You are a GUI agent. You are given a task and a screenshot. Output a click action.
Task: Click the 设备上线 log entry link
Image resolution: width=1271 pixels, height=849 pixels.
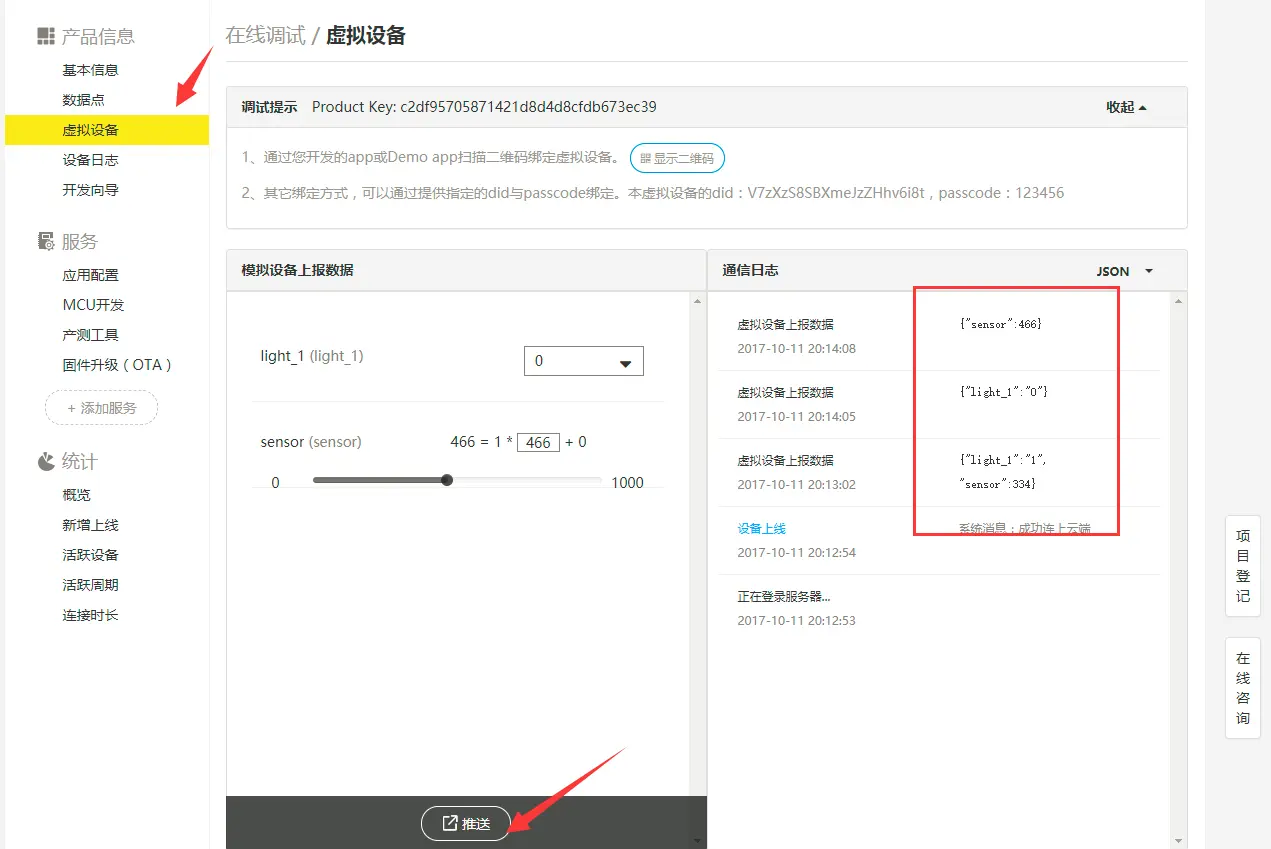(762, 529)
